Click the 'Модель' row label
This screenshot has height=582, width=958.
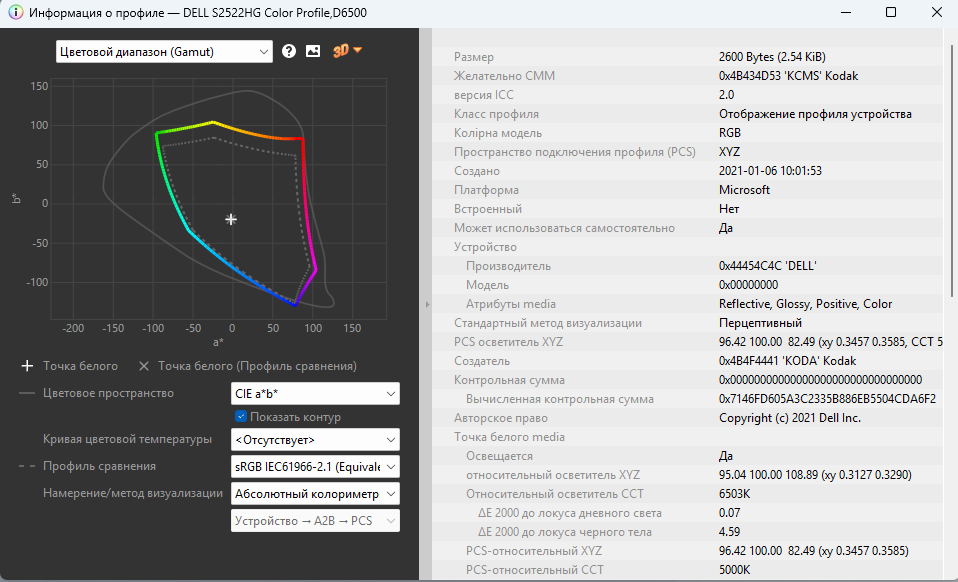pyautogui.click(x=487, y=285)
